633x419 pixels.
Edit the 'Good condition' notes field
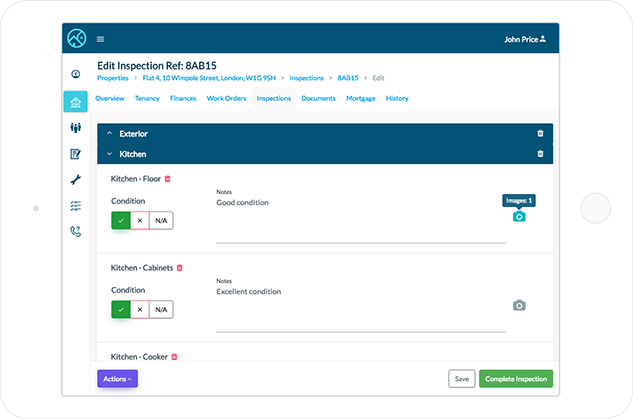(361, 220)
